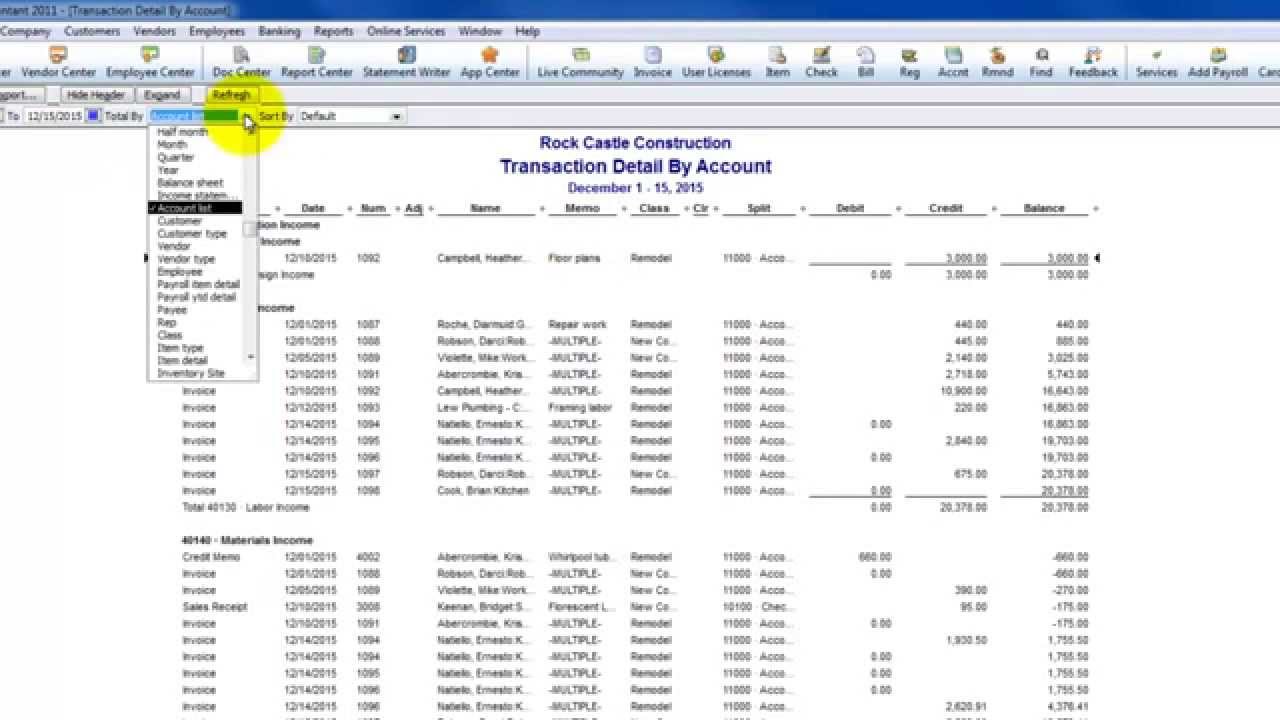Open Live Community
Screen dimensions: 1280x720
580,62
